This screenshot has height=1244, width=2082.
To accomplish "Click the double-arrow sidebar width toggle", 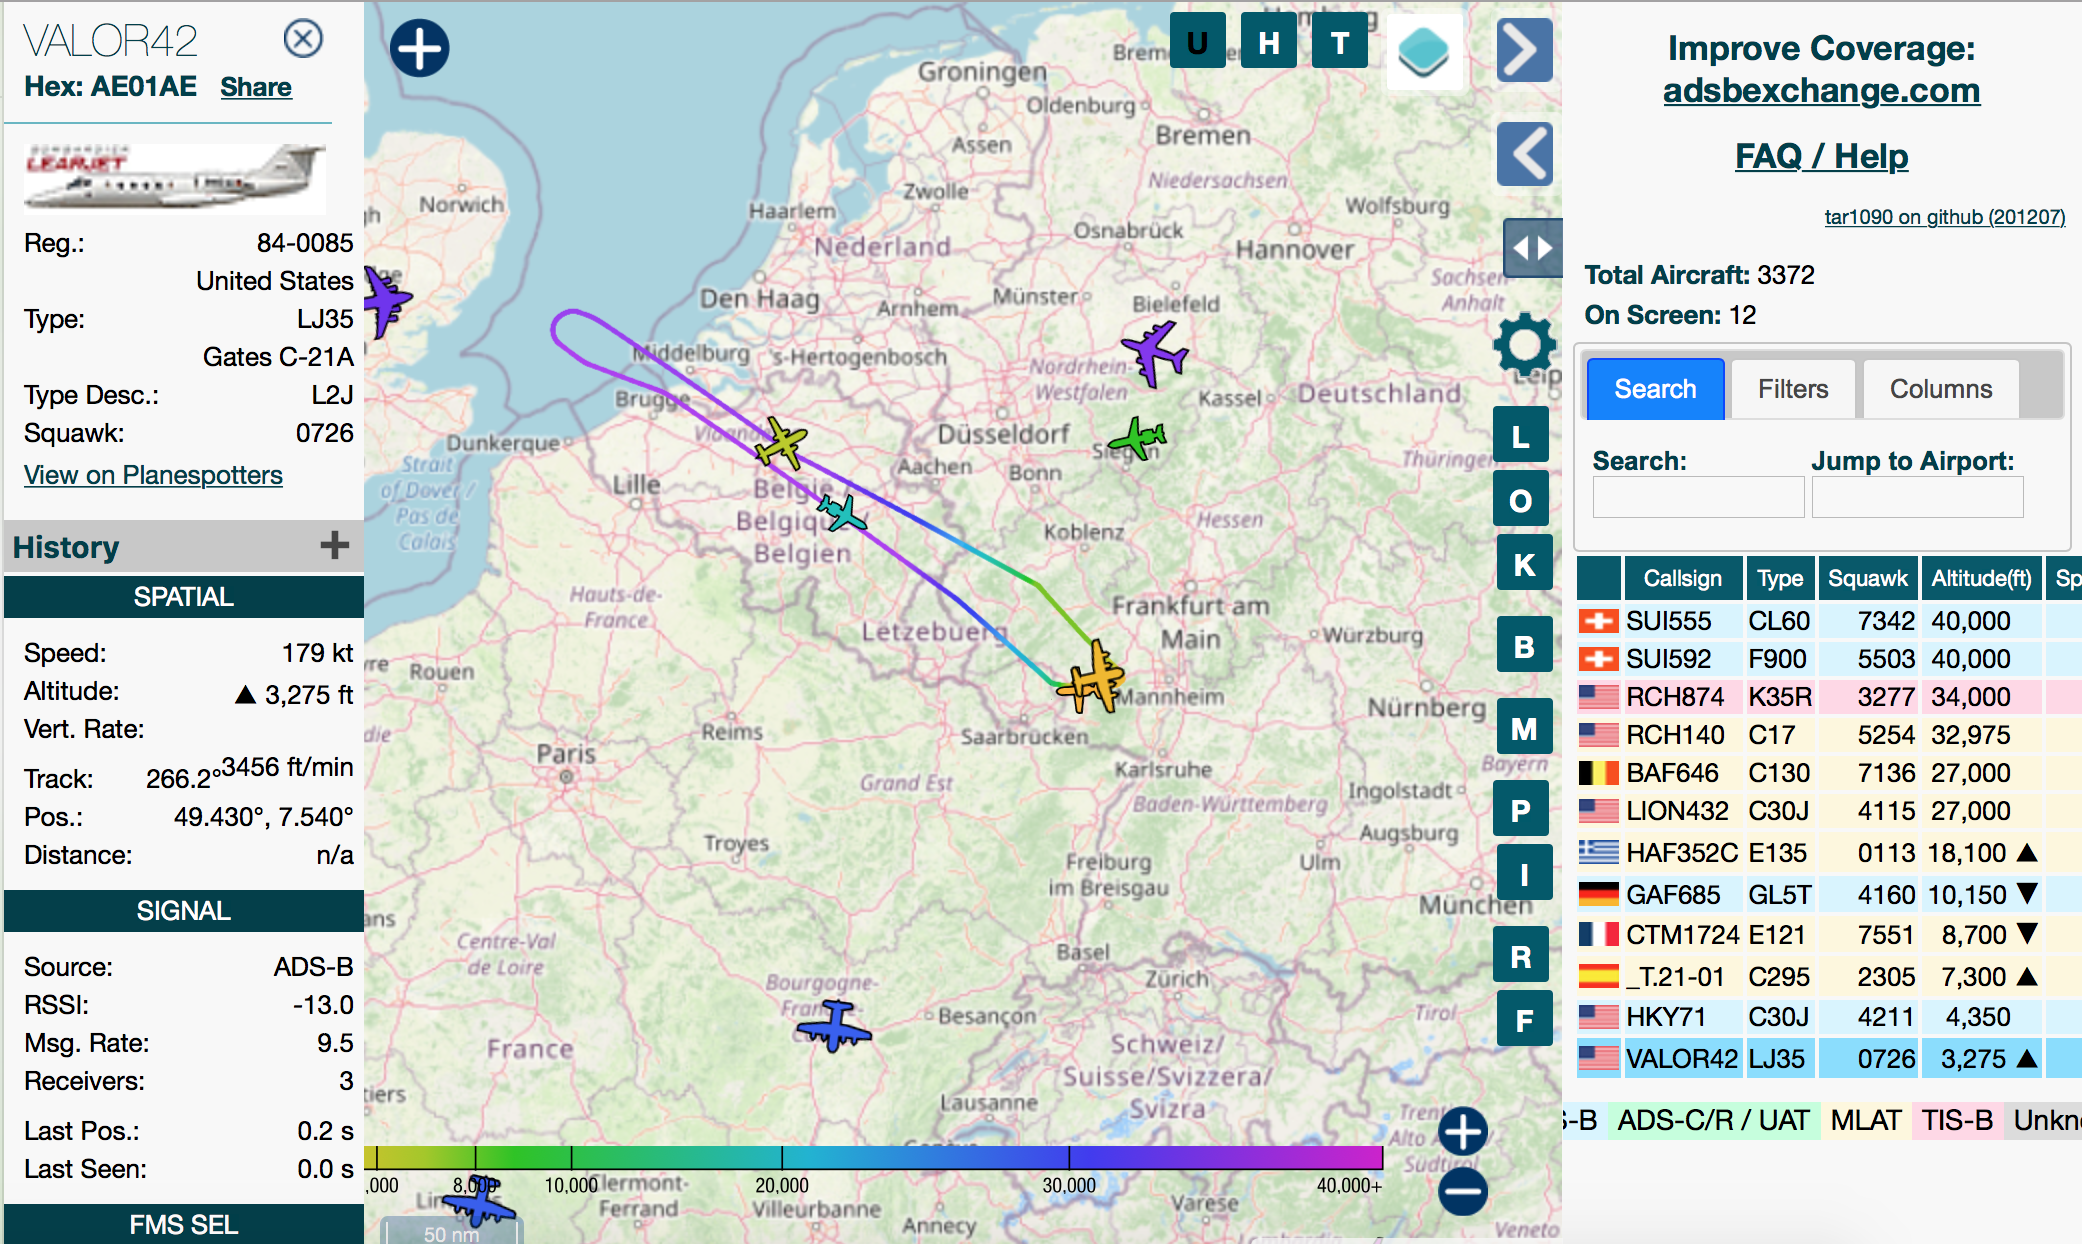I will coord(1532,247).
